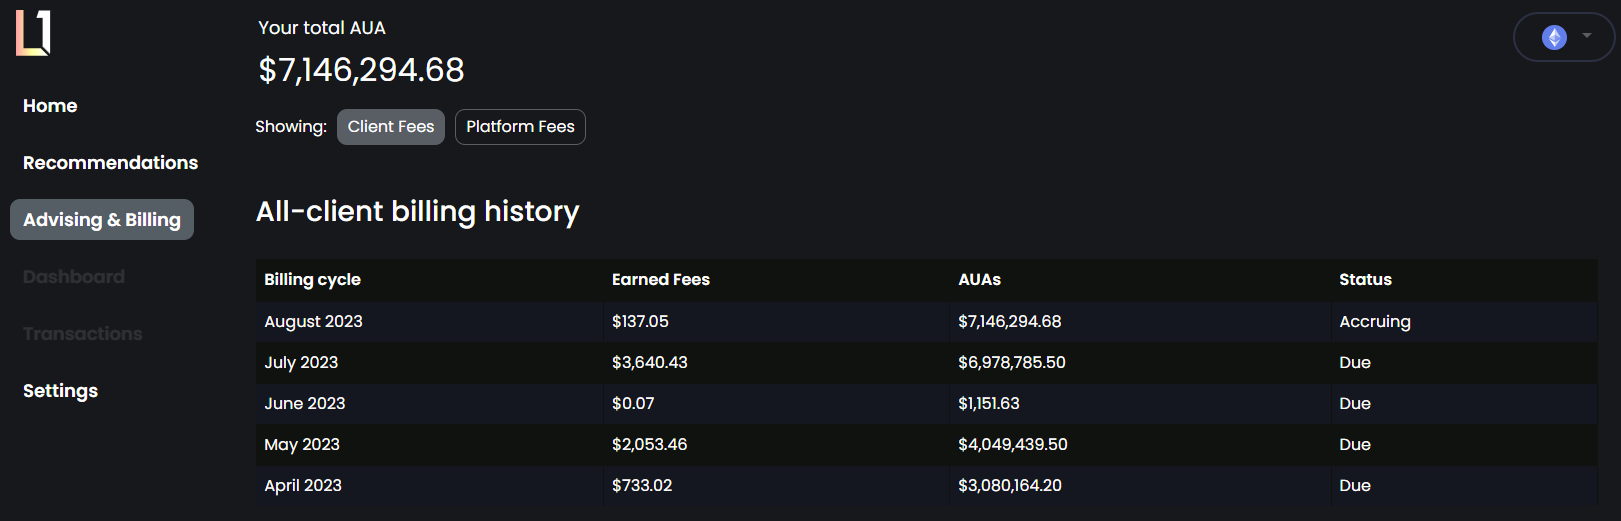Open Settings from the sidebar
The width and height of the screenshot is (1621, 521).
click(x=60, y=391)
